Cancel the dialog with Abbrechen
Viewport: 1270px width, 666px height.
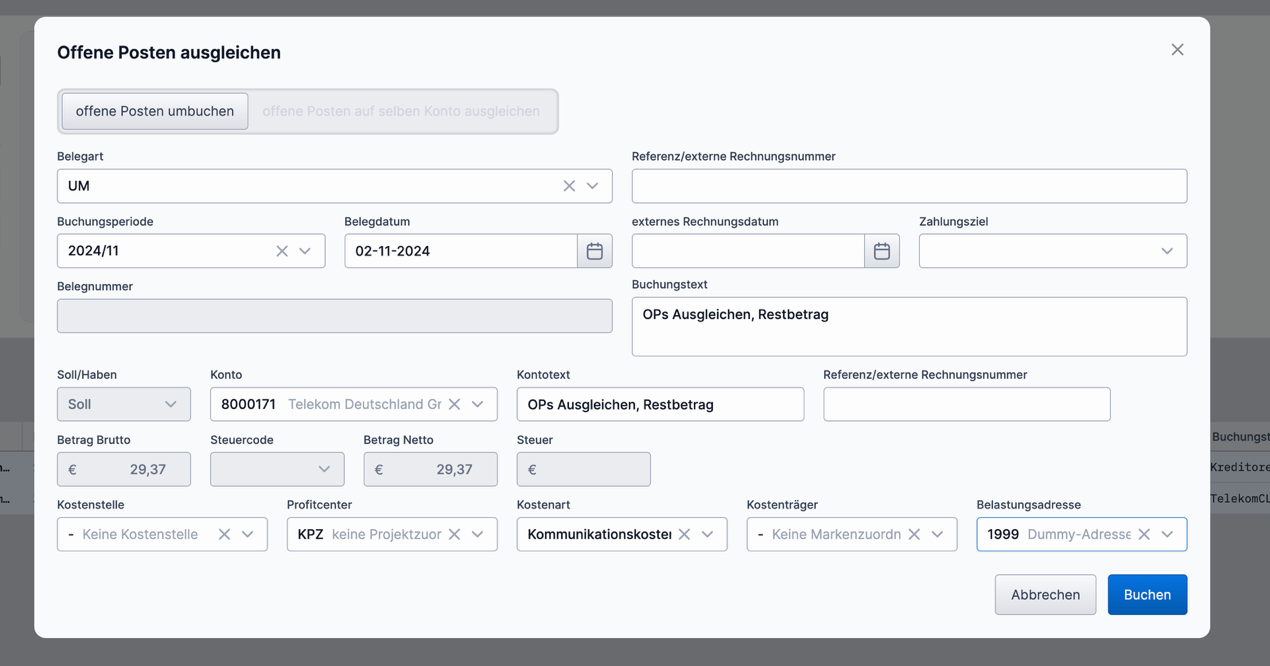(1045, 594)
